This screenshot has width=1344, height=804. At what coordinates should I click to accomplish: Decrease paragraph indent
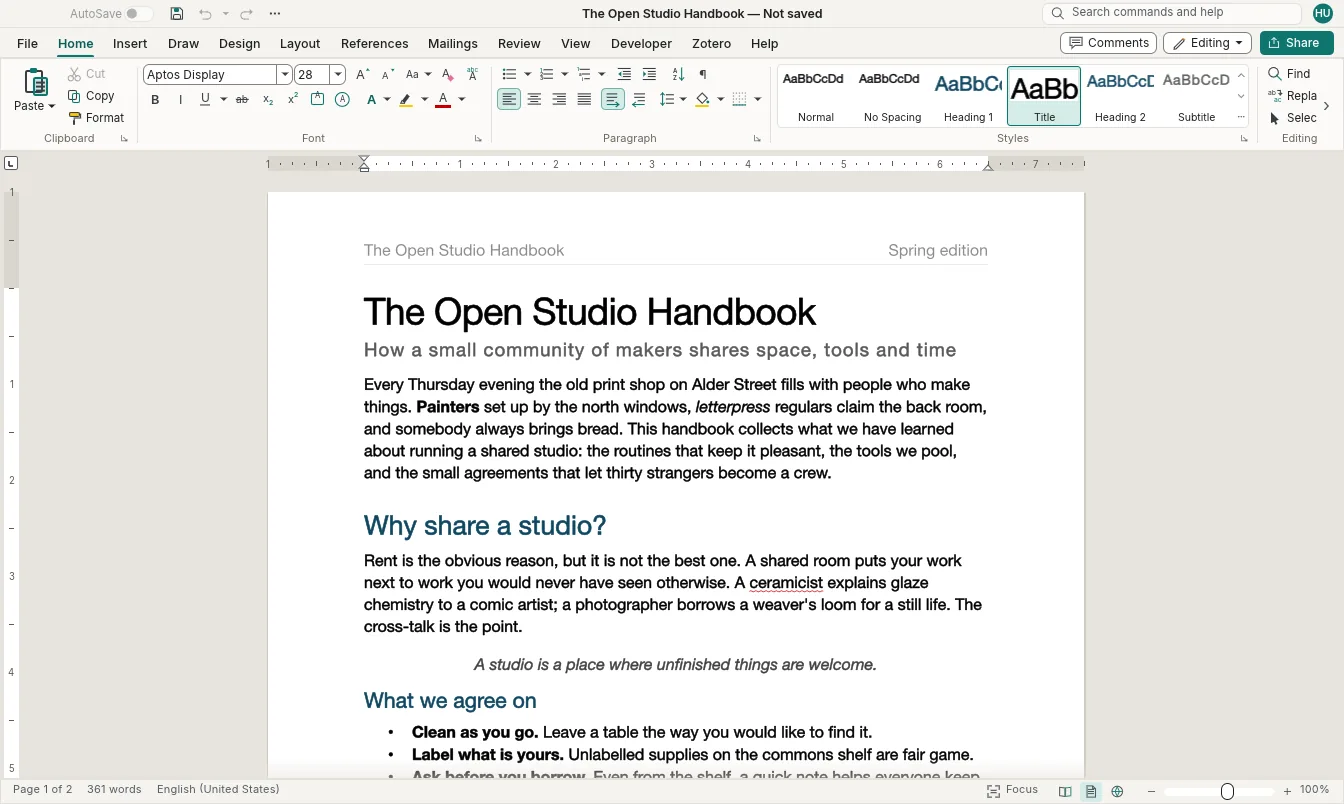point(624,74)
